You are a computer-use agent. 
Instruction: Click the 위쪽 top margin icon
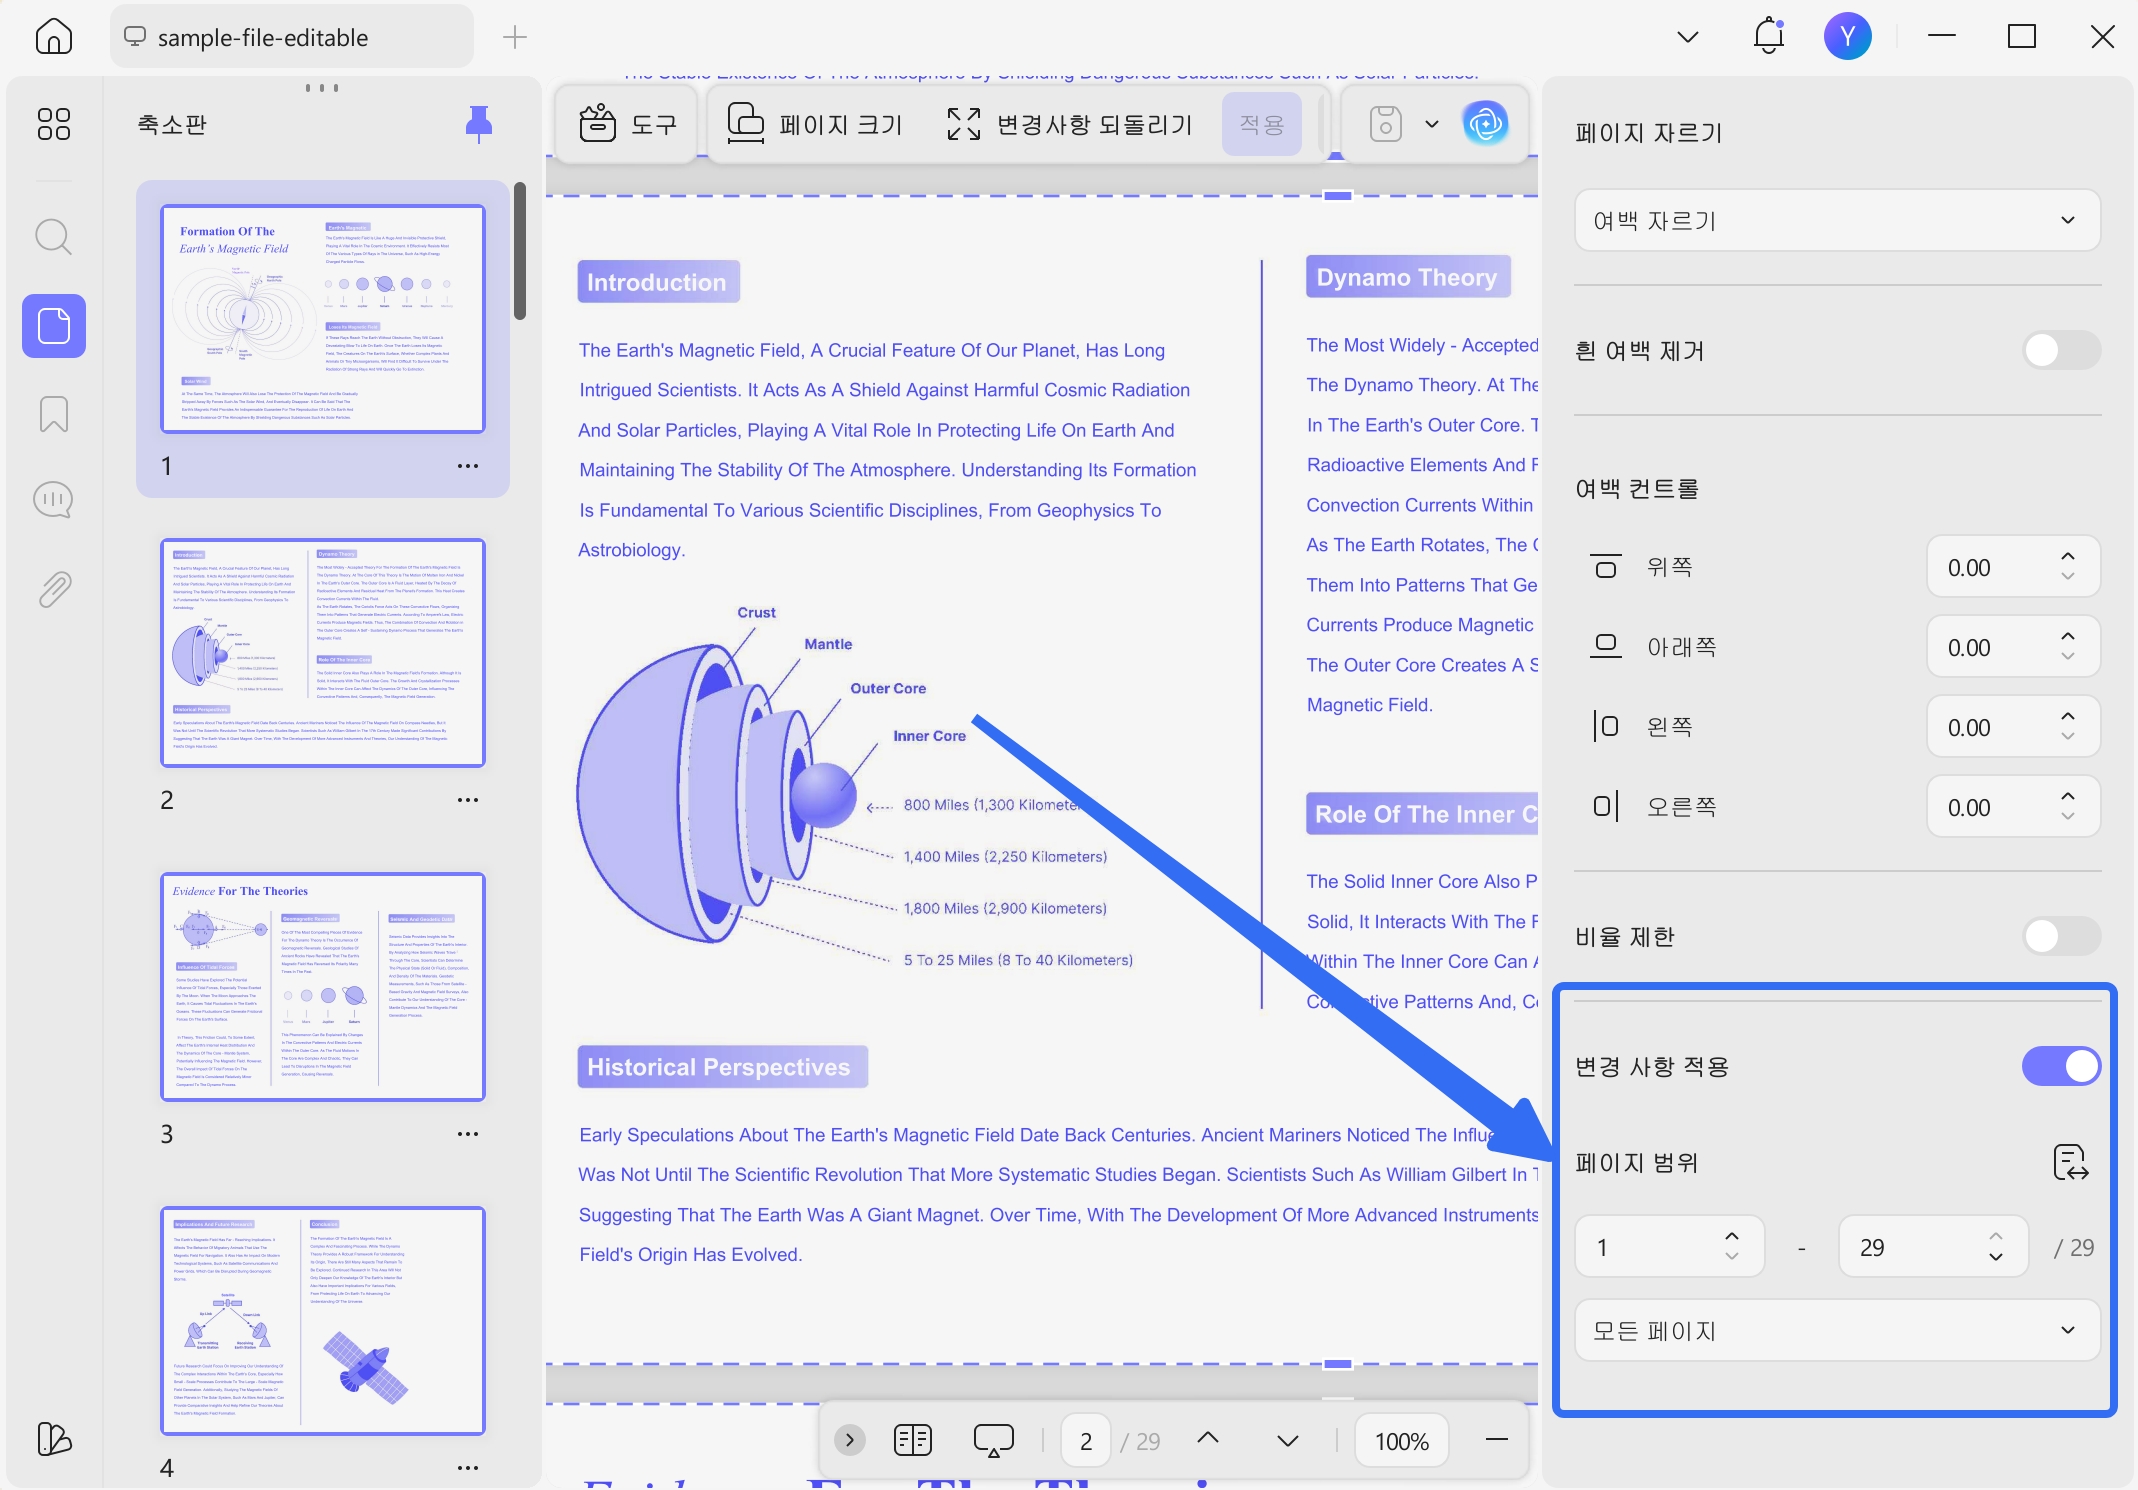1606,567
